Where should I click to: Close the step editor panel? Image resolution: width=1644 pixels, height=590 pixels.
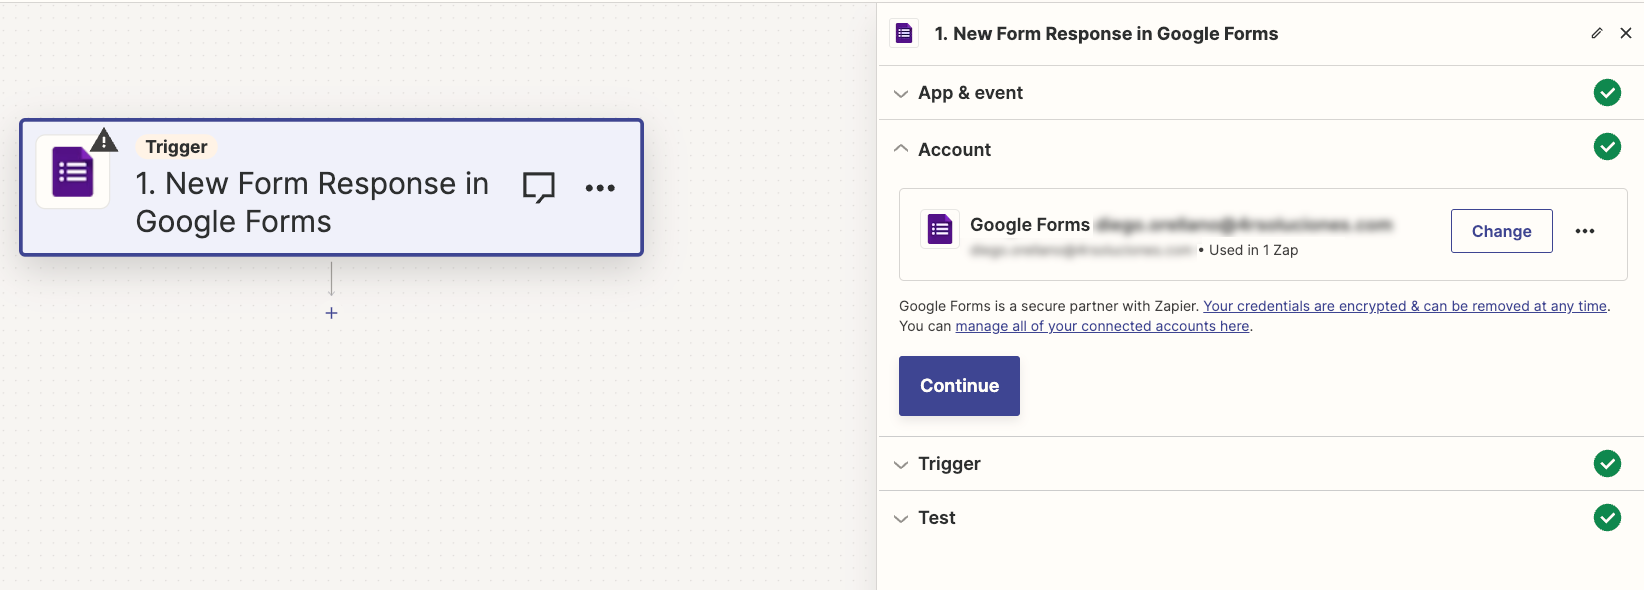pyautogui.click(x=1626, y=33)
